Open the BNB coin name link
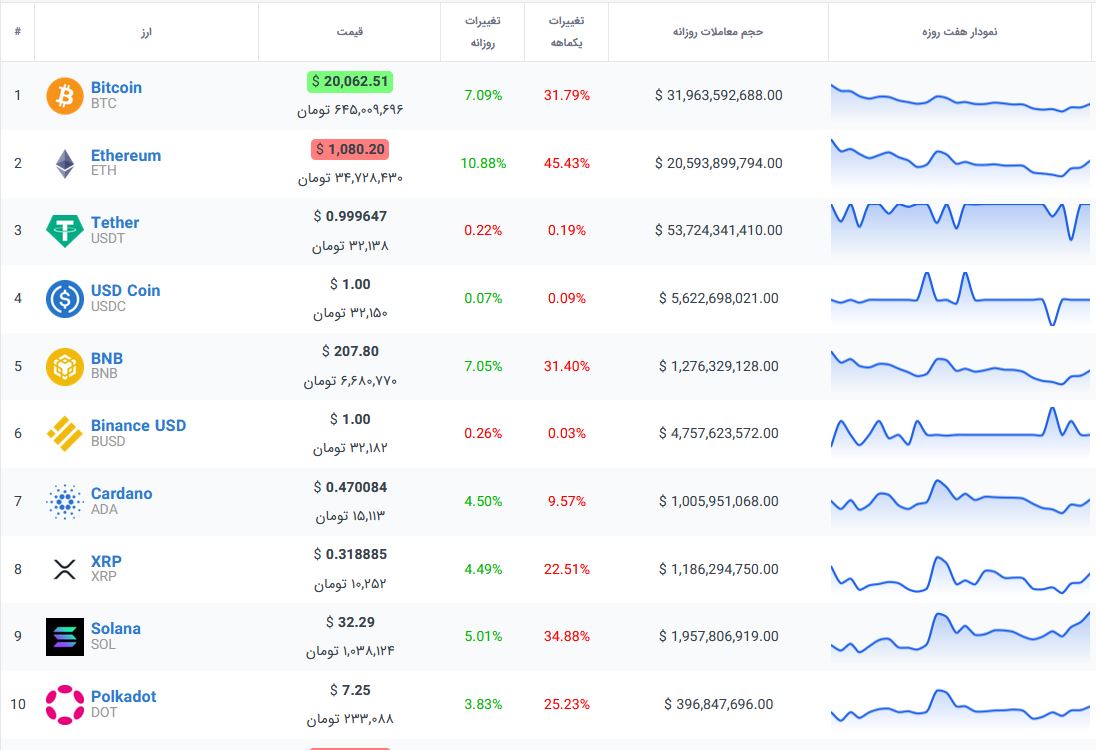The height and width of the screenshot is (750, 1096). coord(107,358)
